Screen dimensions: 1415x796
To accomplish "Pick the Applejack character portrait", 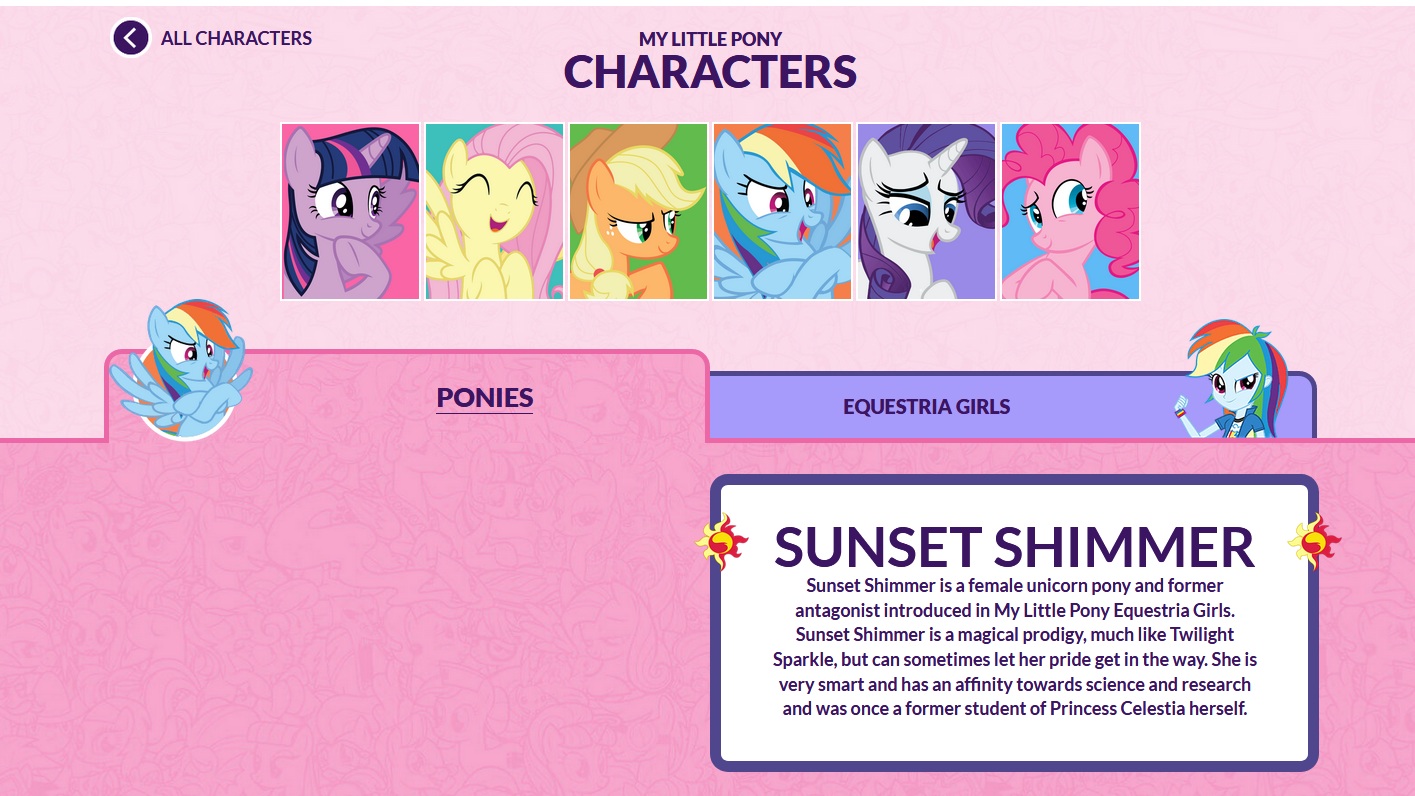I will 639,211.
